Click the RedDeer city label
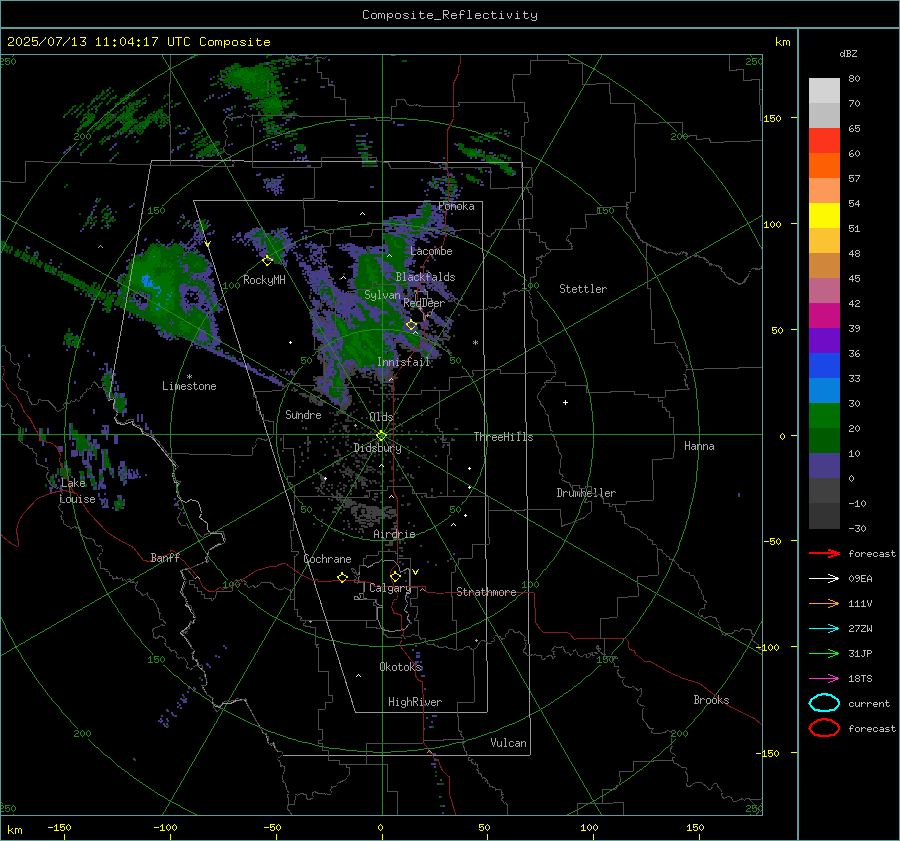The height and width of the screenshot is (841, 900). (424, 303)
